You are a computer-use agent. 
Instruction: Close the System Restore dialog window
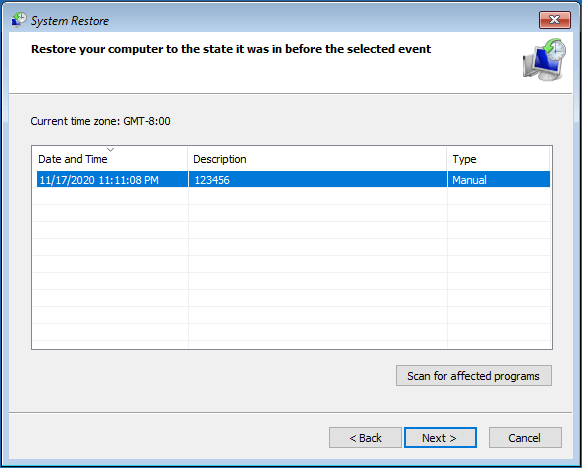pyautogui.click(x=555, y=20)
